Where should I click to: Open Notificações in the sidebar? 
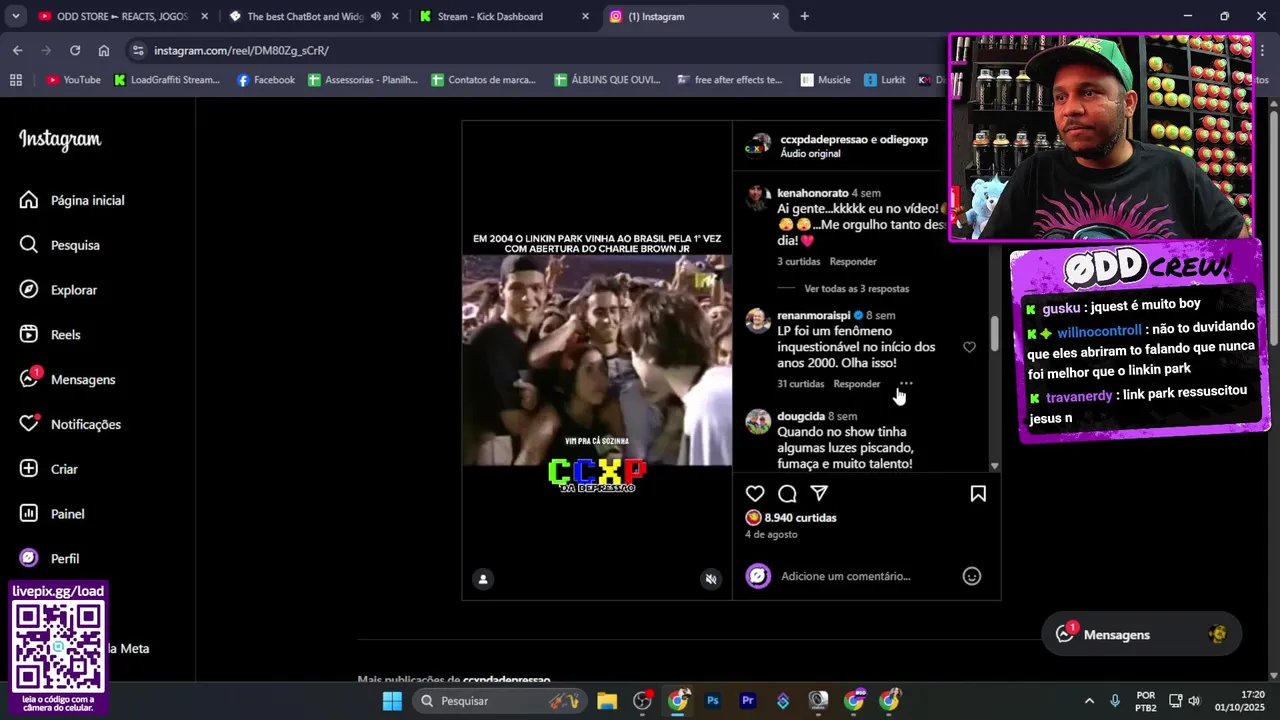[70, 425]
